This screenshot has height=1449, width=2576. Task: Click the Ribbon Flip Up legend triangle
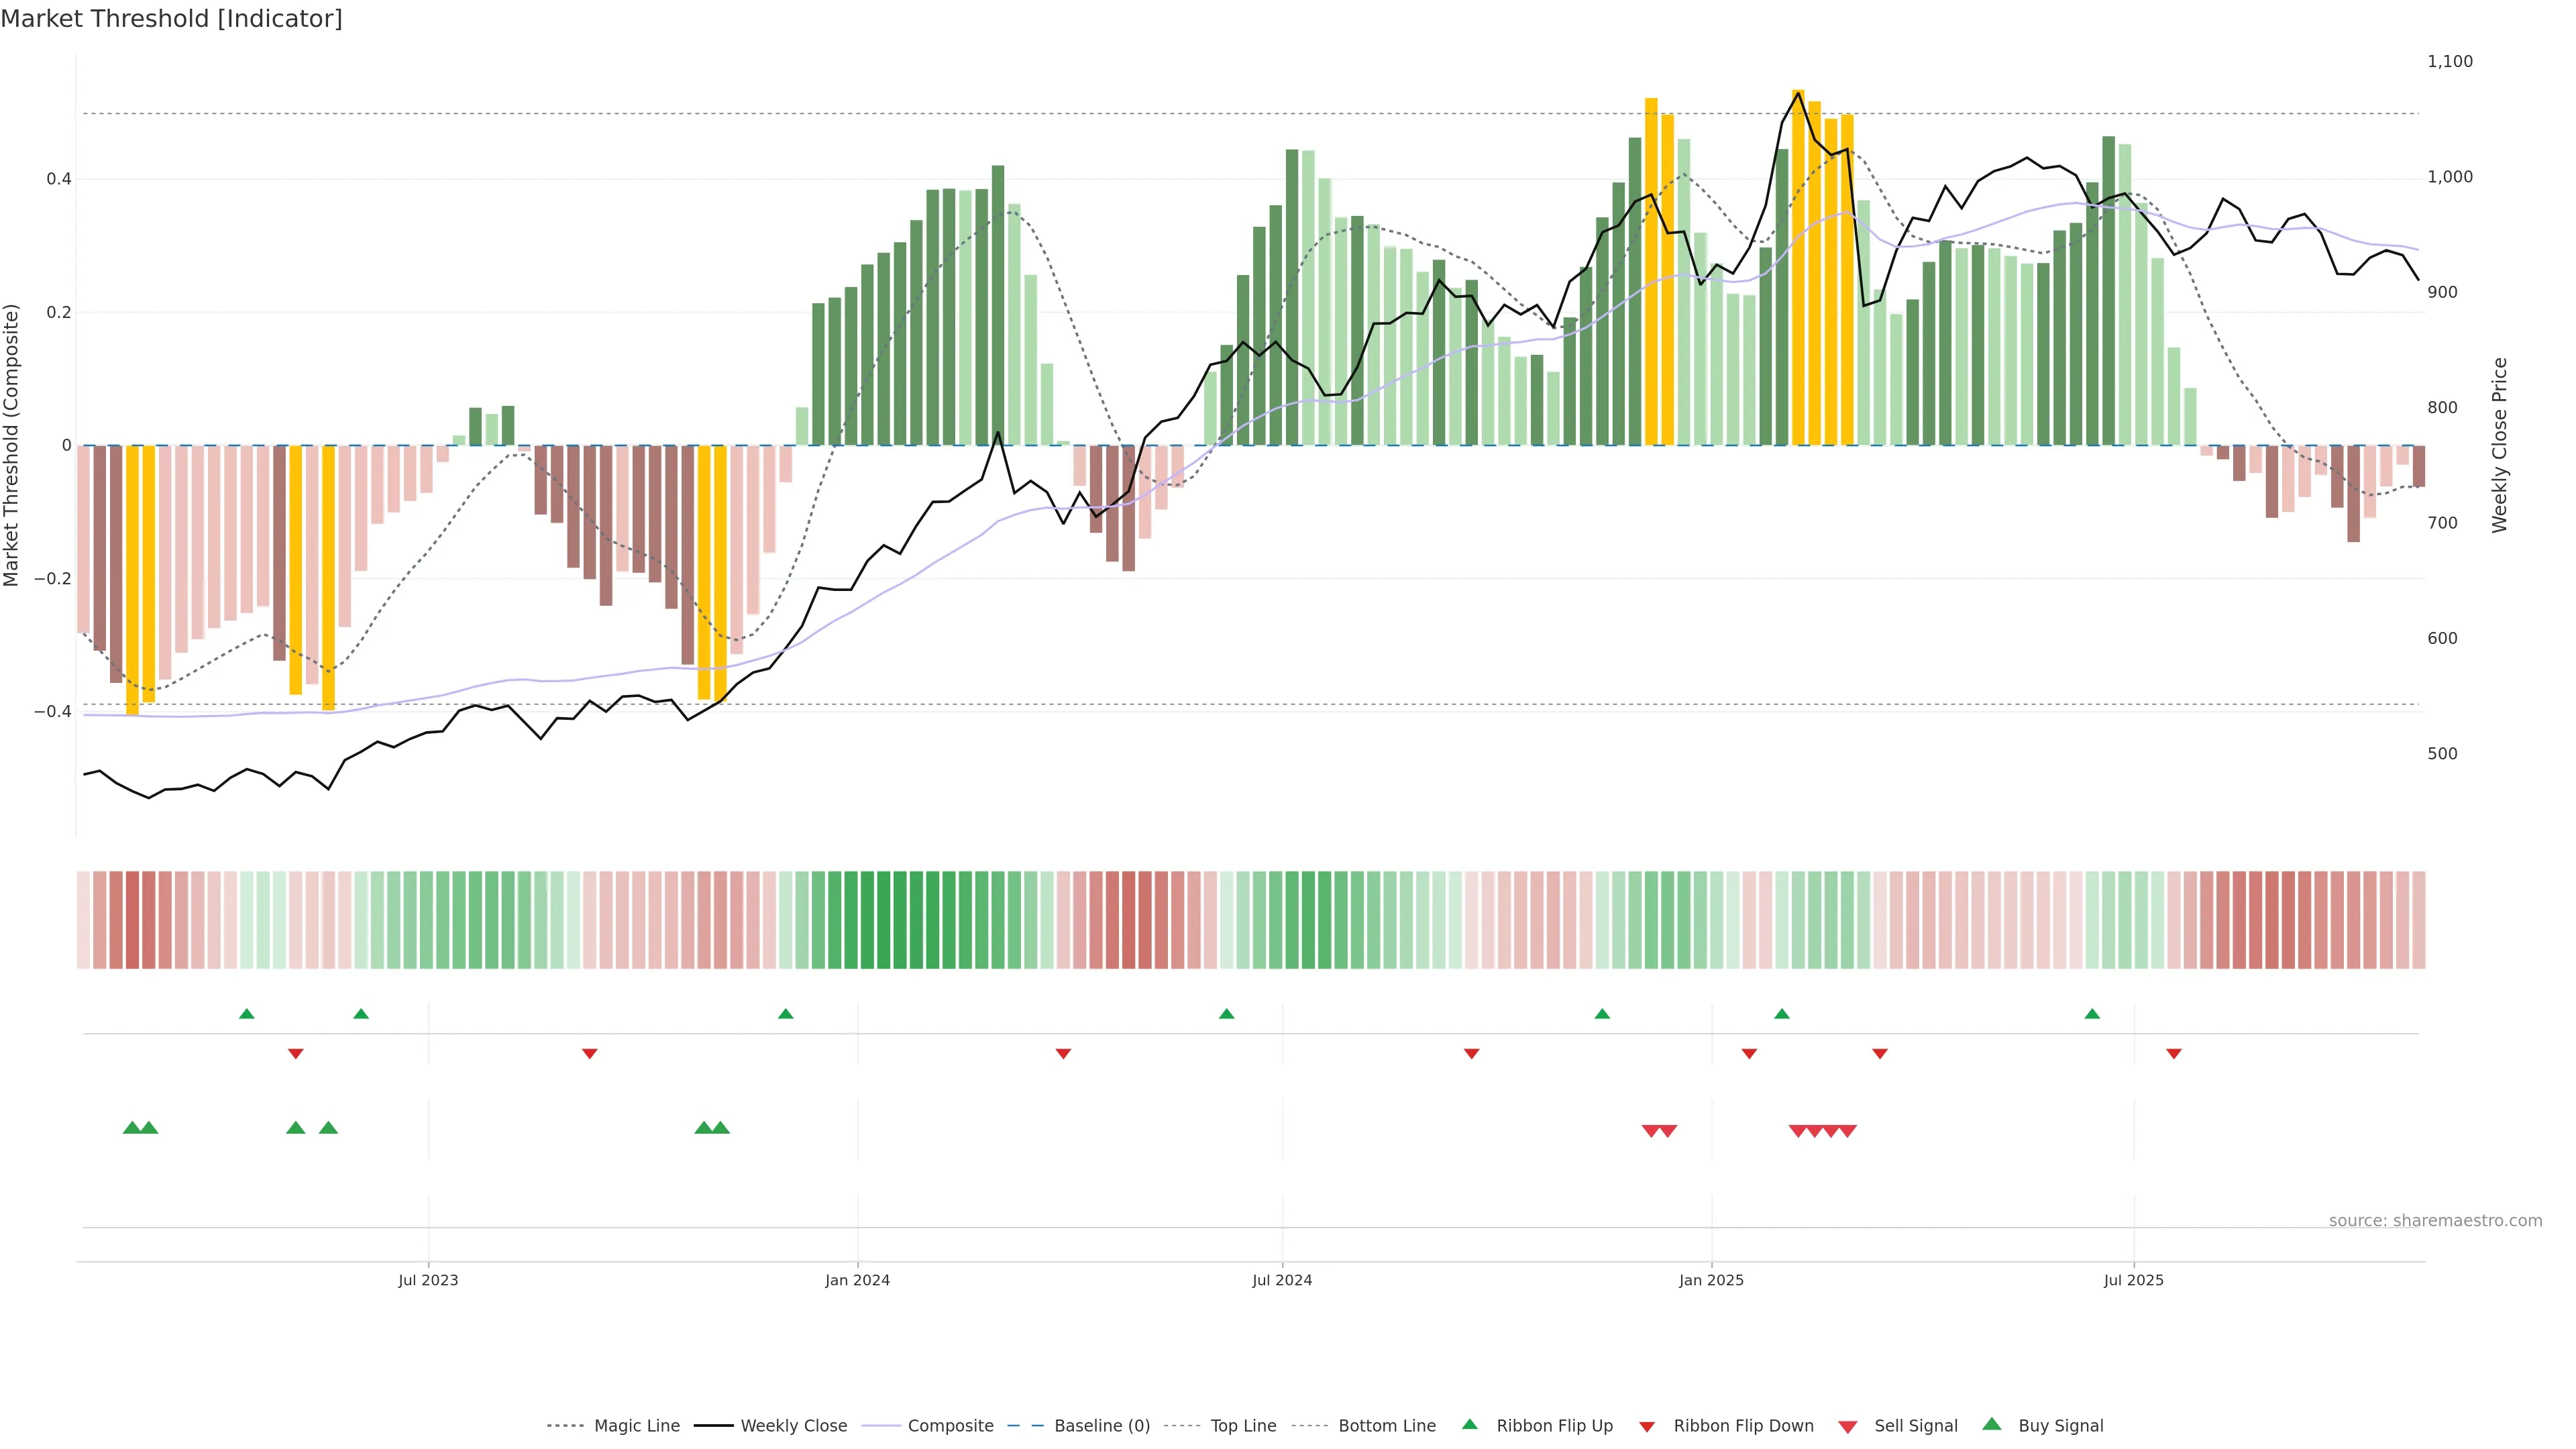tap(1469, 1424)
